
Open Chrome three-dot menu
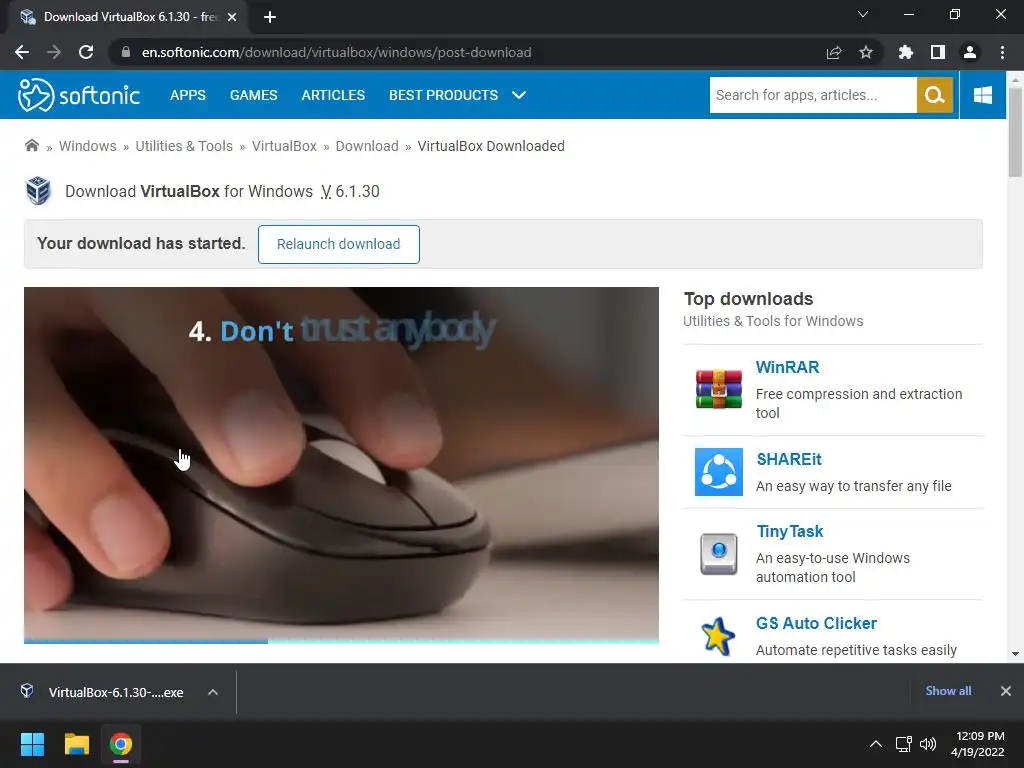[1002, 52]
